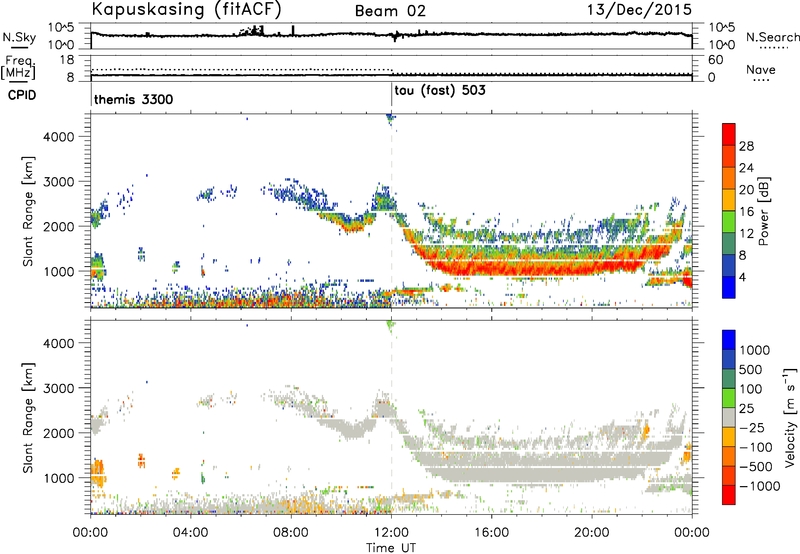This screenshot has width=800, height=554.
Task: Click the left '10^5' noise axis value
Action: 62,28
